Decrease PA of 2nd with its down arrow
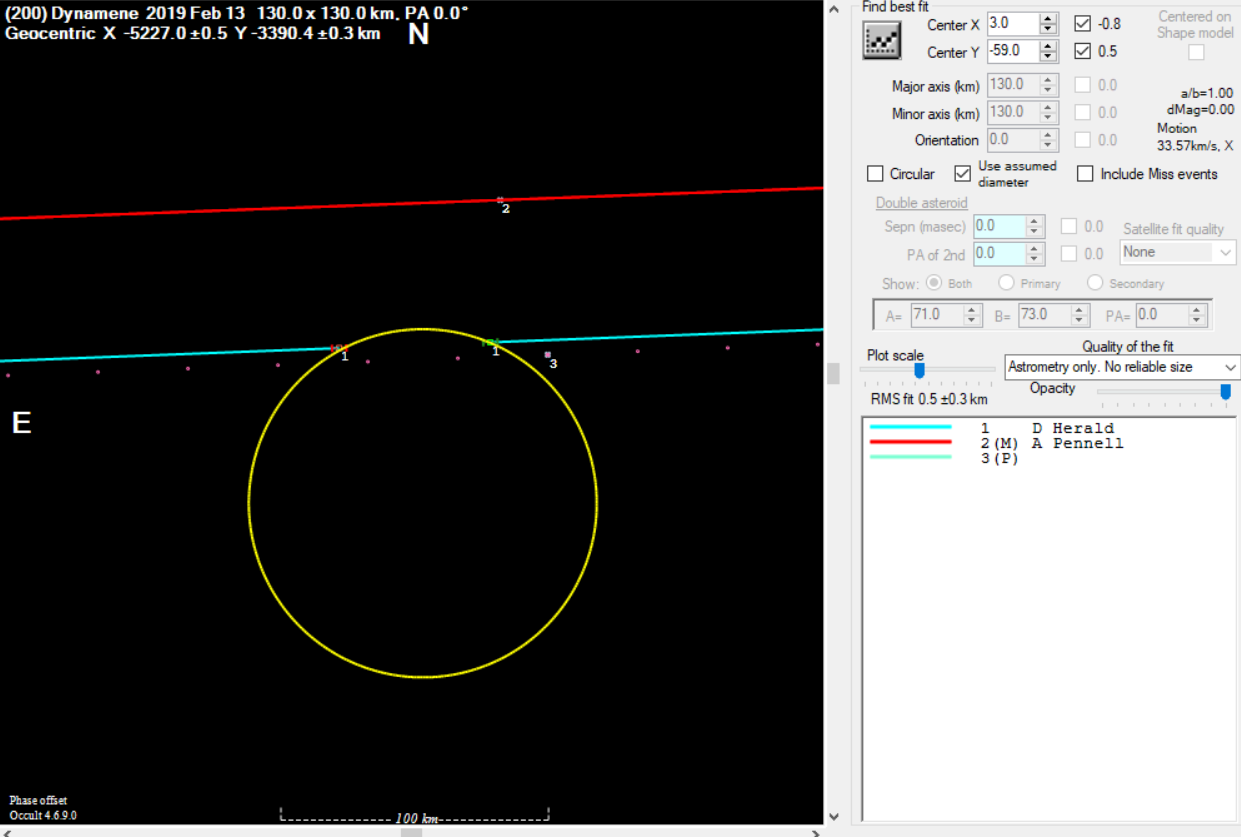Screen dimensions: 1241x837 pos(1035,260)
